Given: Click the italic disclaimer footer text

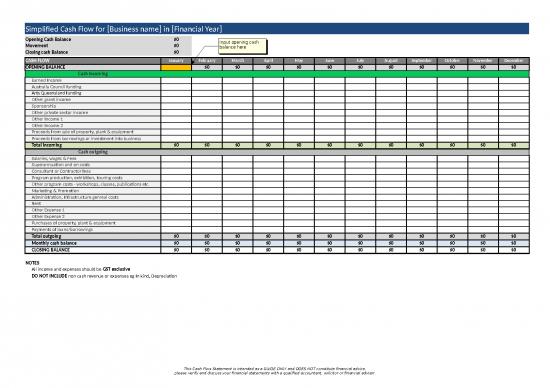Looking at the screenshot, I should (x=275, y=371).
